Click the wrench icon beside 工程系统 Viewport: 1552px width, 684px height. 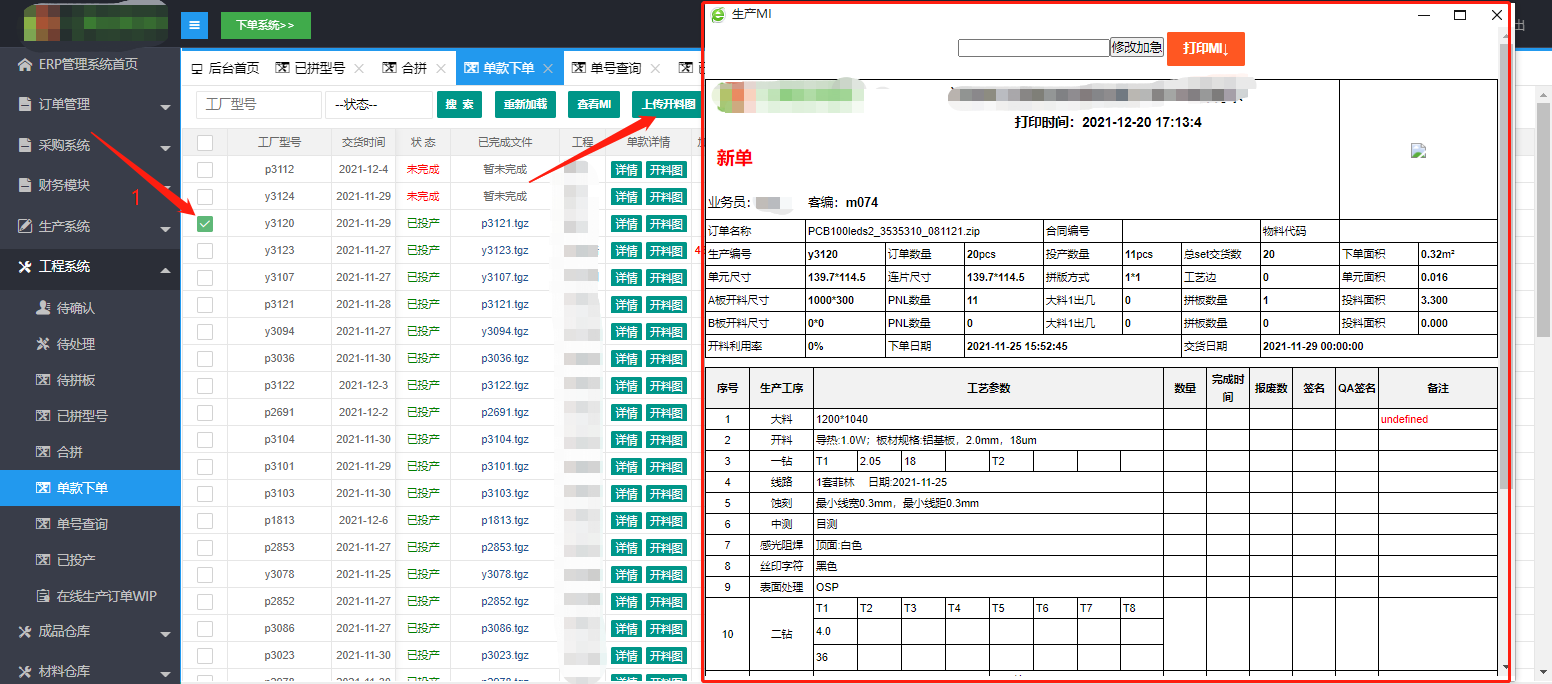[x=25, y=267]
